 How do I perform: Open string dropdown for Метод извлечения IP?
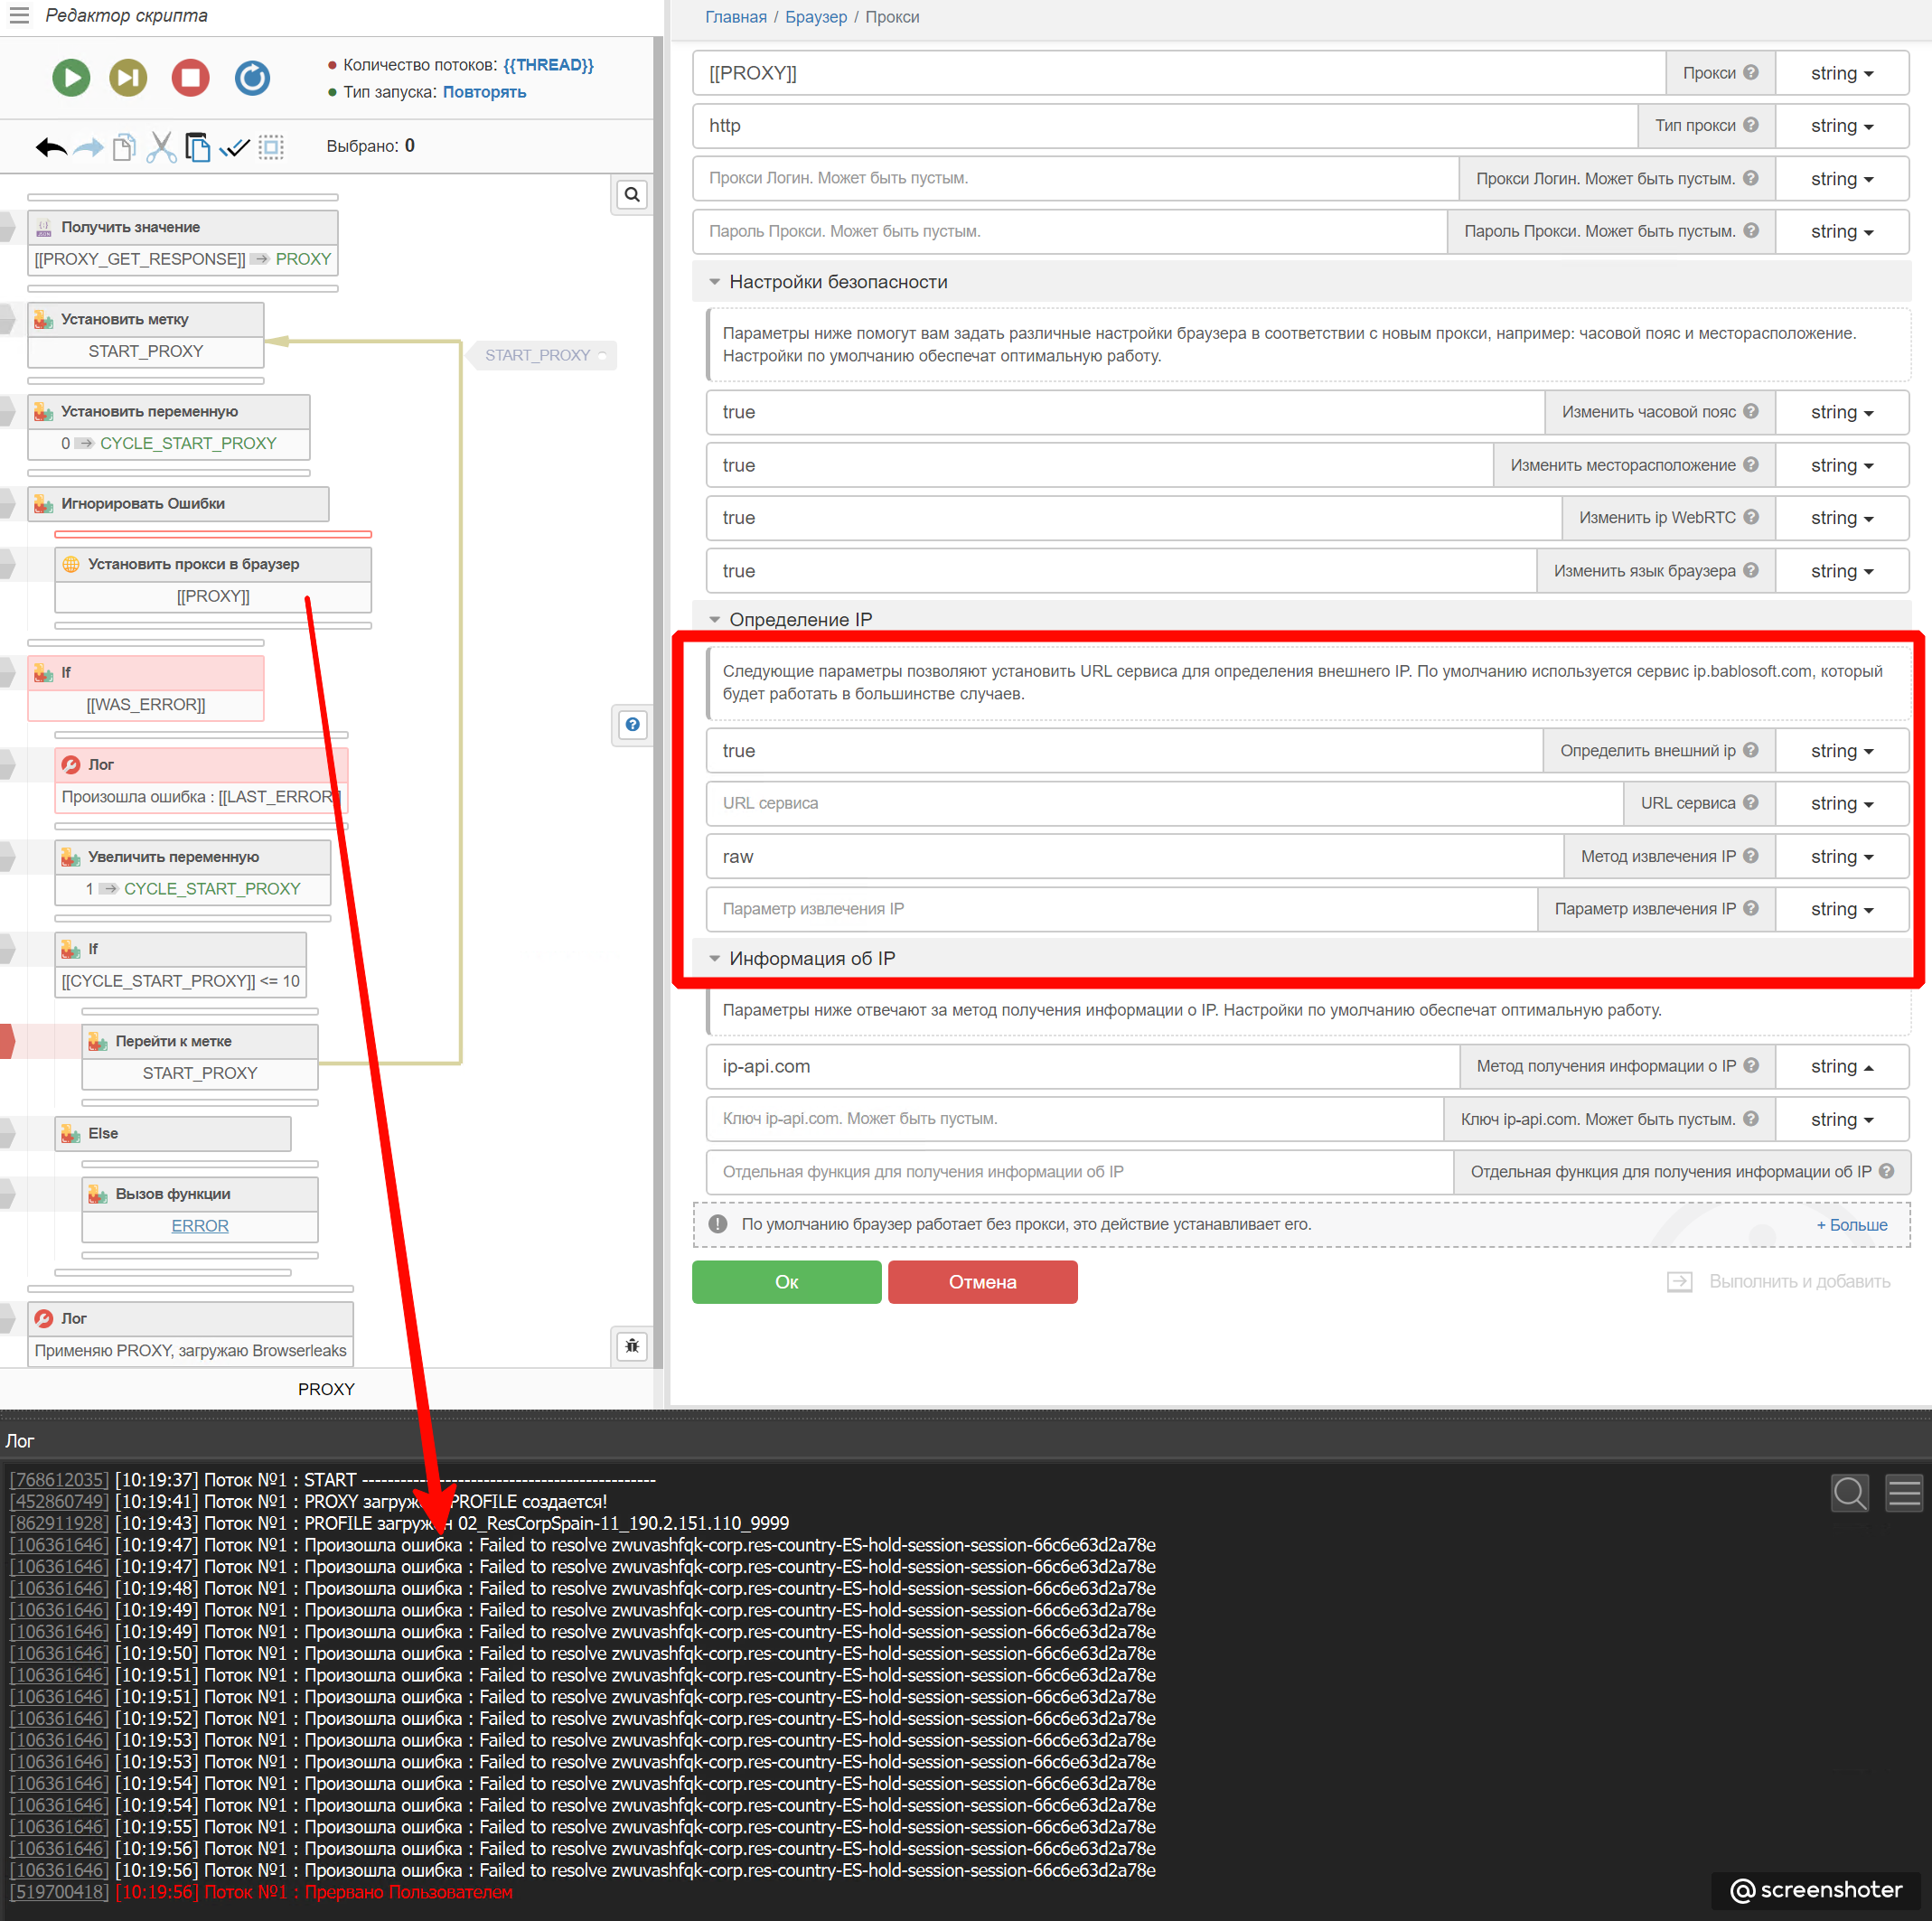point(1841,857)
